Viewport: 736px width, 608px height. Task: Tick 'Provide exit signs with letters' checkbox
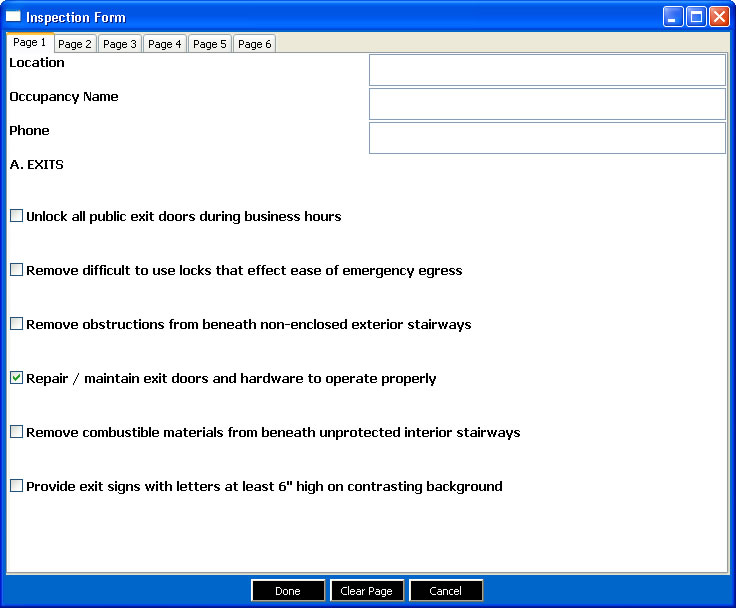(x=16, y=486)
